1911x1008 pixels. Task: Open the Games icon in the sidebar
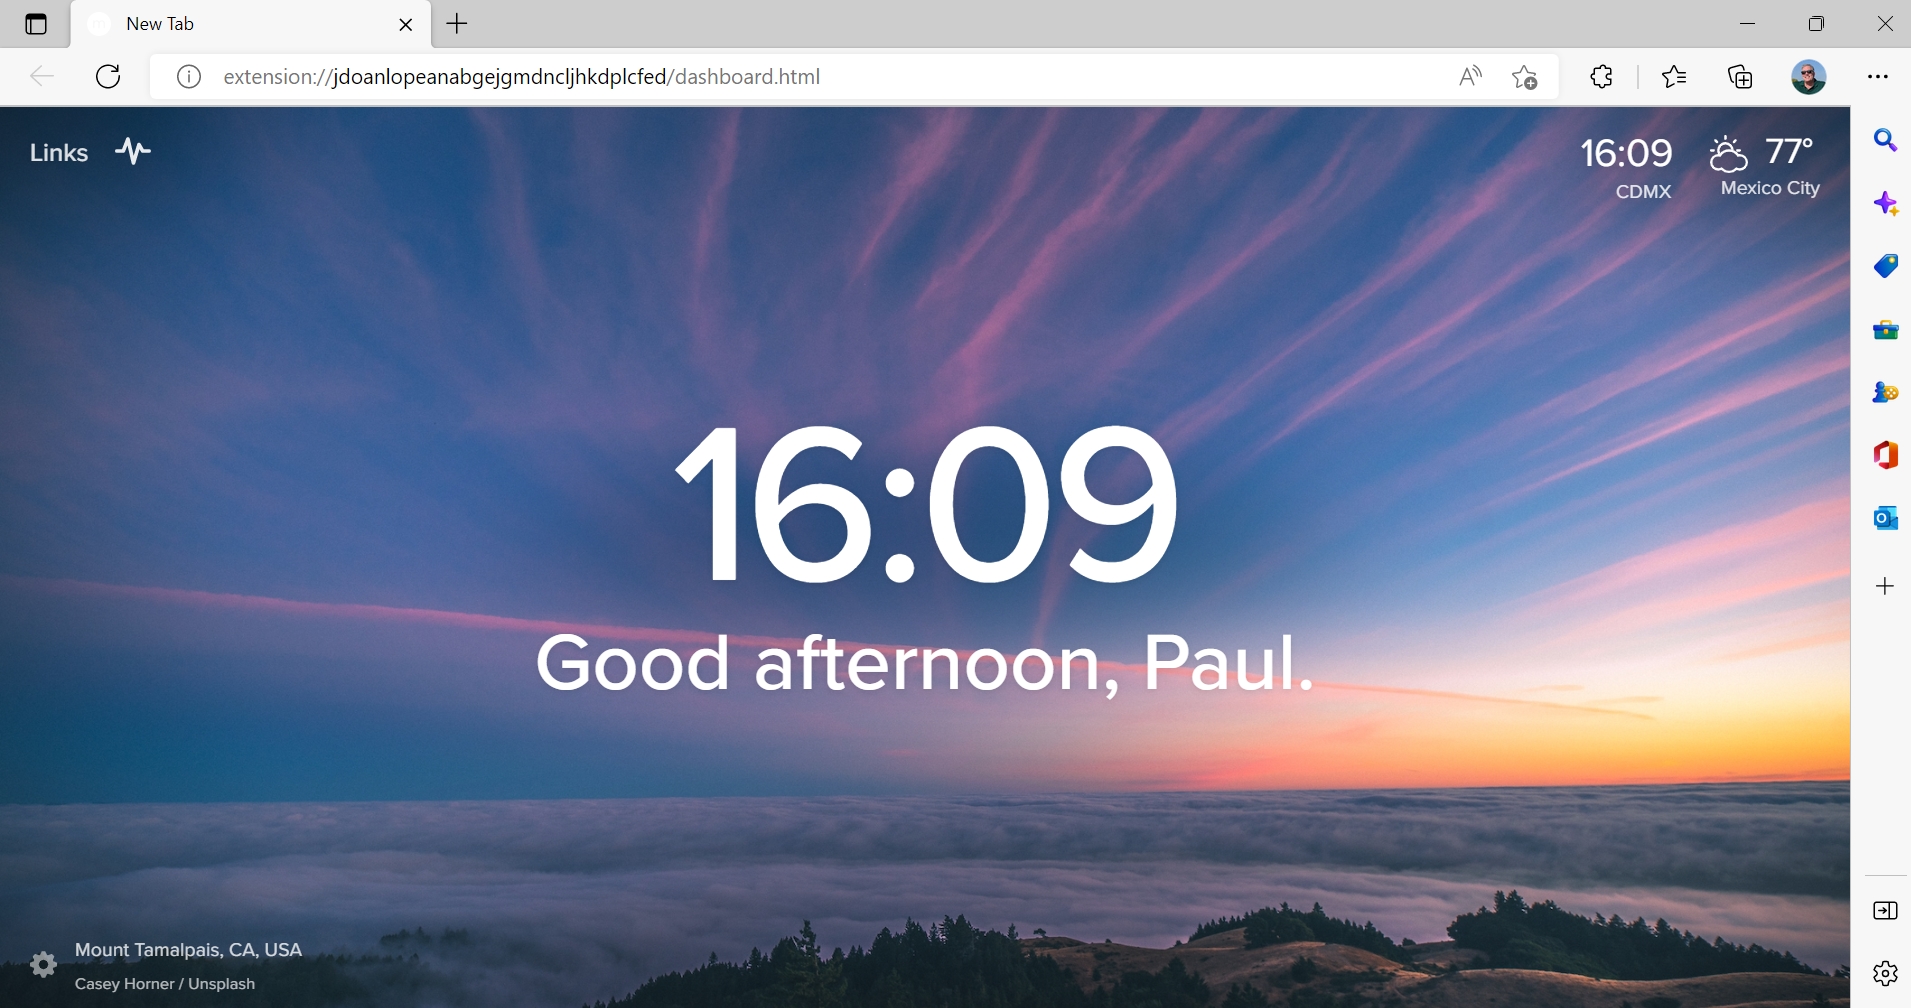[x=1885, y=393]
